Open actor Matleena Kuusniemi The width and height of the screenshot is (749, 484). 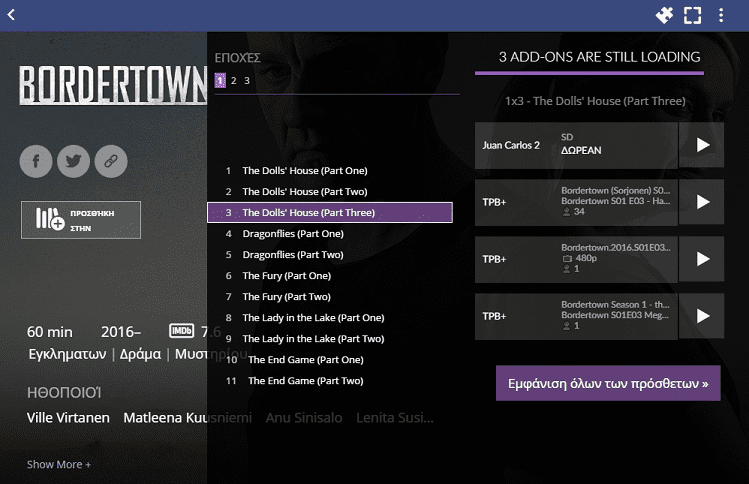click(187, 418)
